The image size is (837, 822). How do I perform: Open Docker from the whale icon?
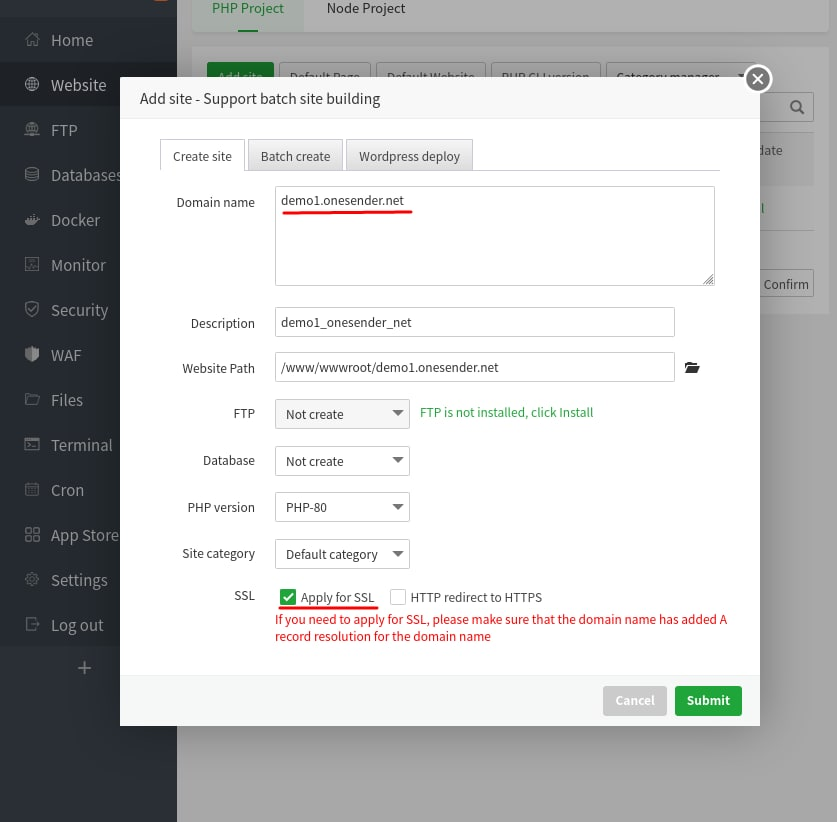32,220
